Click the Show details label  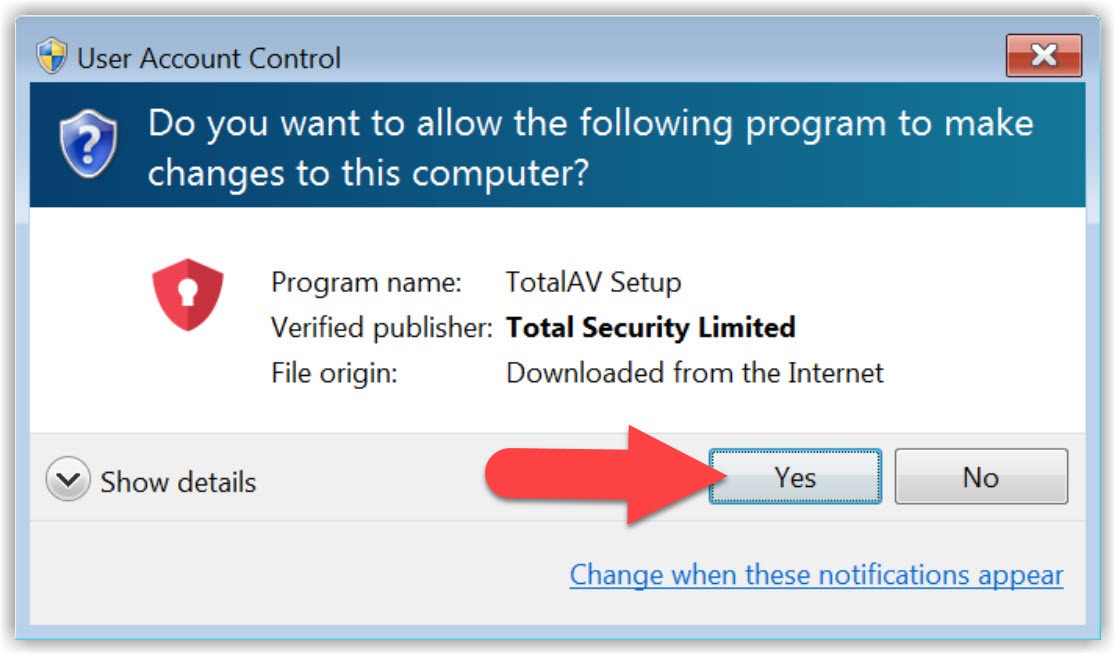[x=178, y=482]
